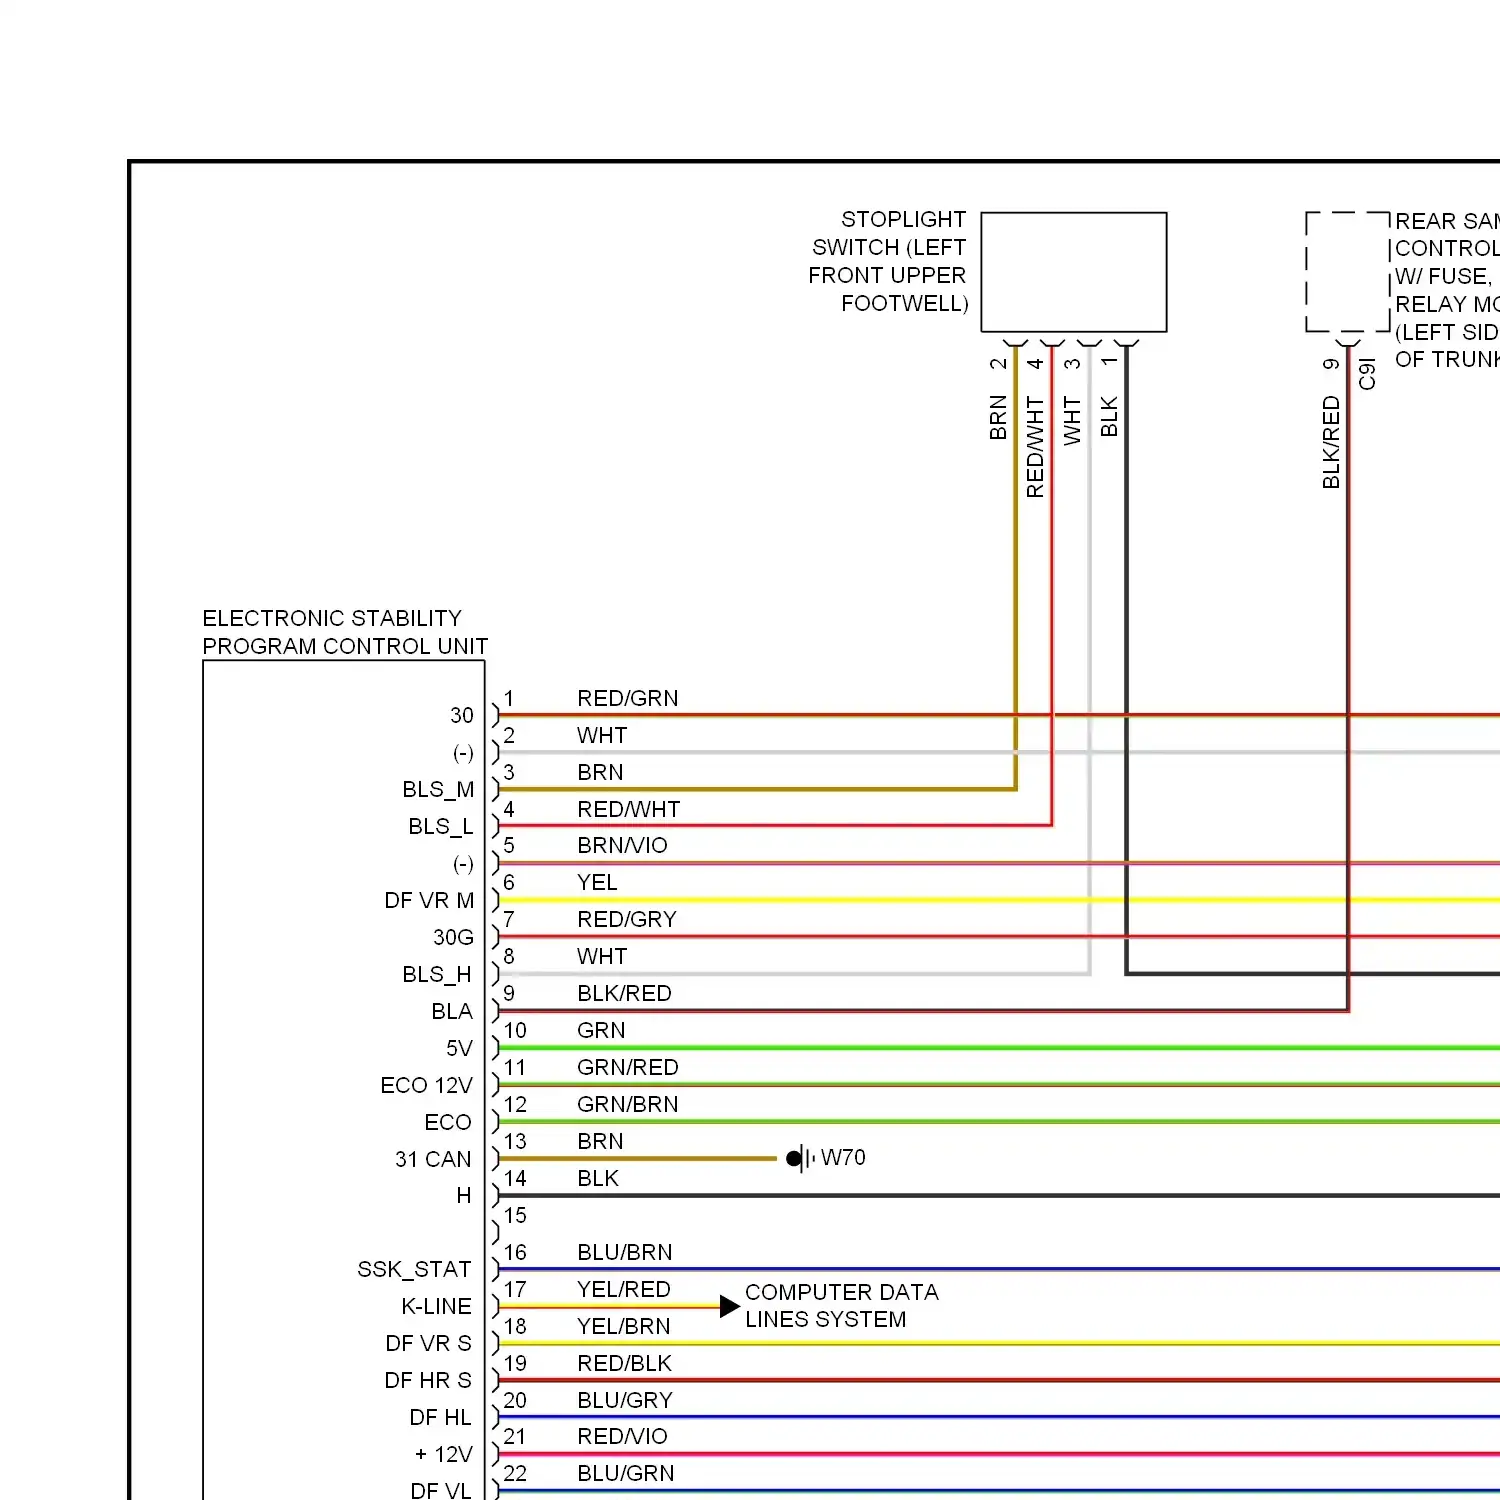Click the RED/GRN wire label on pin 1
Image resolution: width=1500 pixels, height=1500 pixels.
click(x=627, y=698)
